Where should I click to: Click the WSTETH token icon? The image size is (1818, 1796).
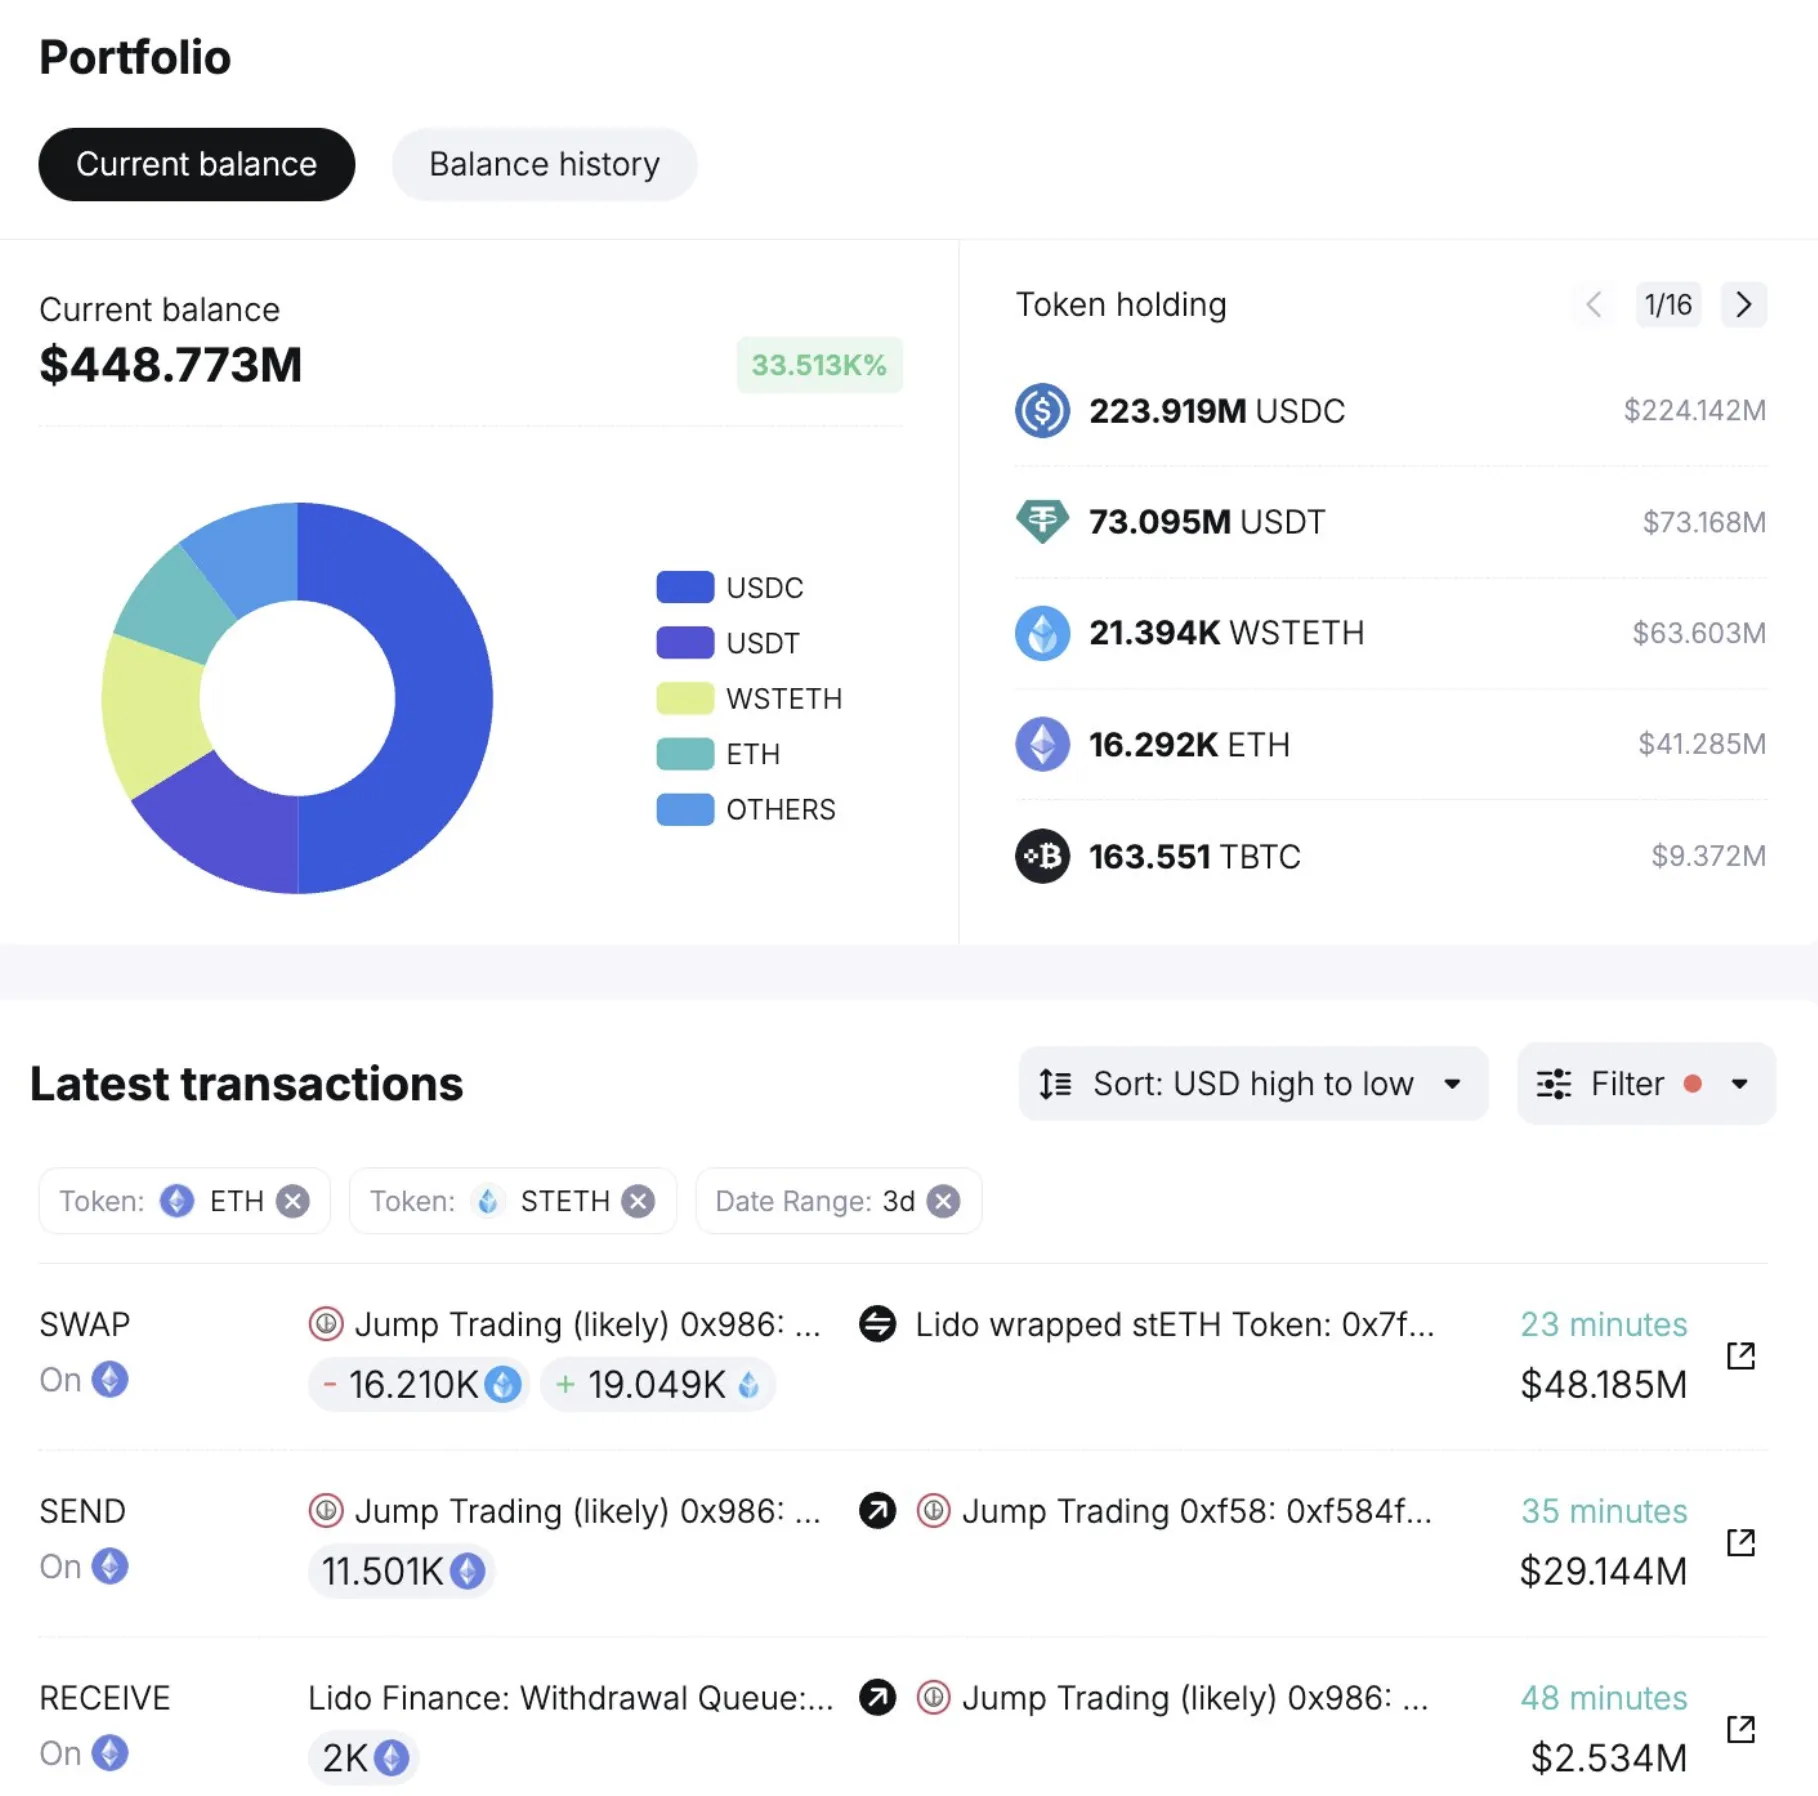click(x=1041, y=633)
